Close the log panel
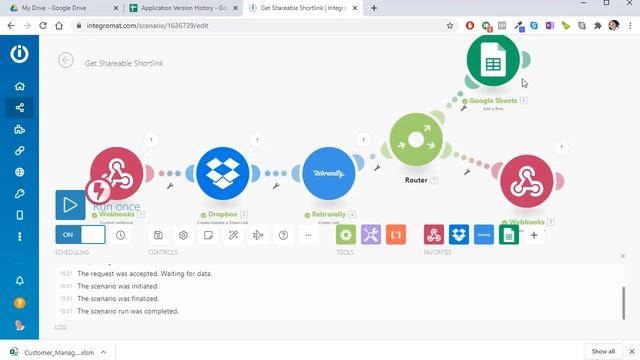 coord(623,256)
